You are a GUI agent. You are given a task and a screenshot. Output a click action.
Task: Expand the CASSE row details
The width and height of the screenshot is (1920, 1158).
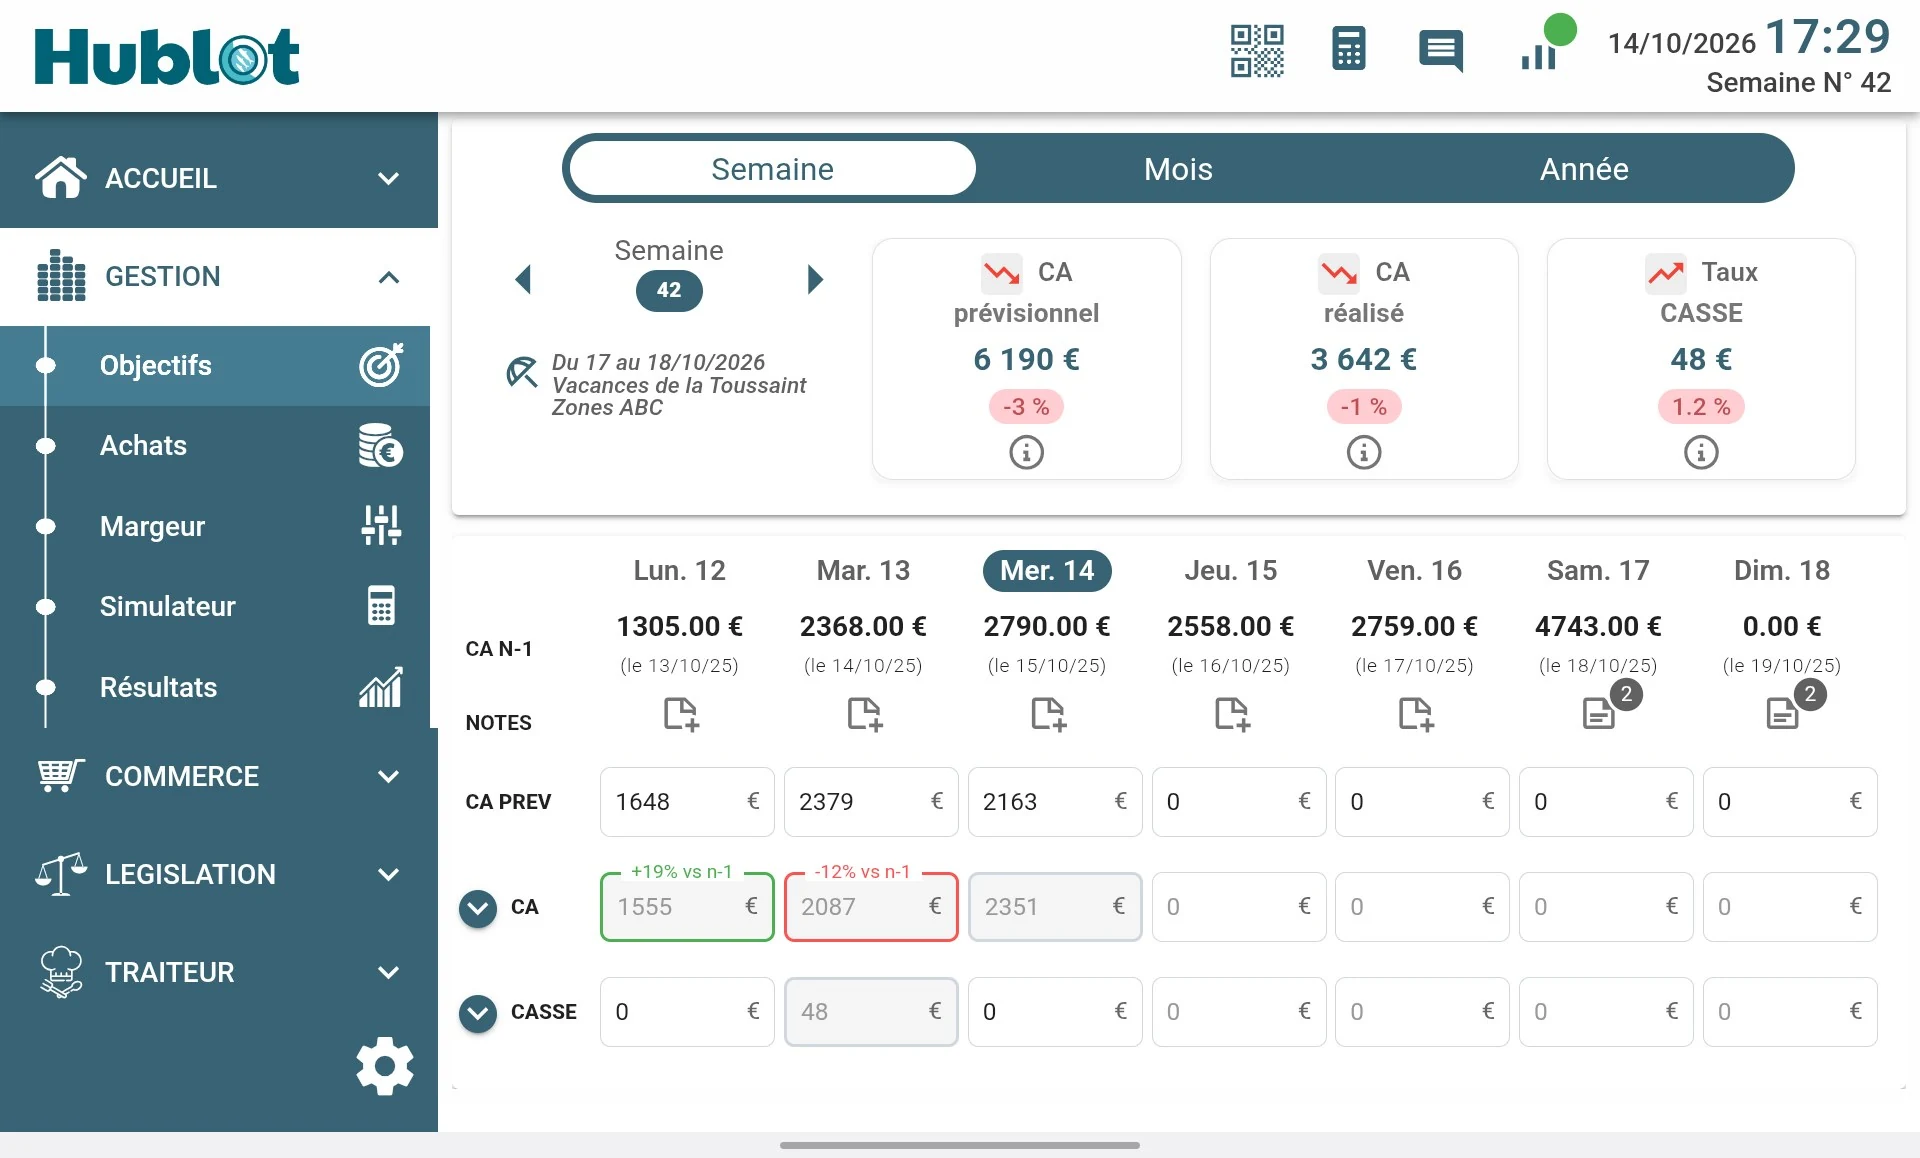[478, 1013]
